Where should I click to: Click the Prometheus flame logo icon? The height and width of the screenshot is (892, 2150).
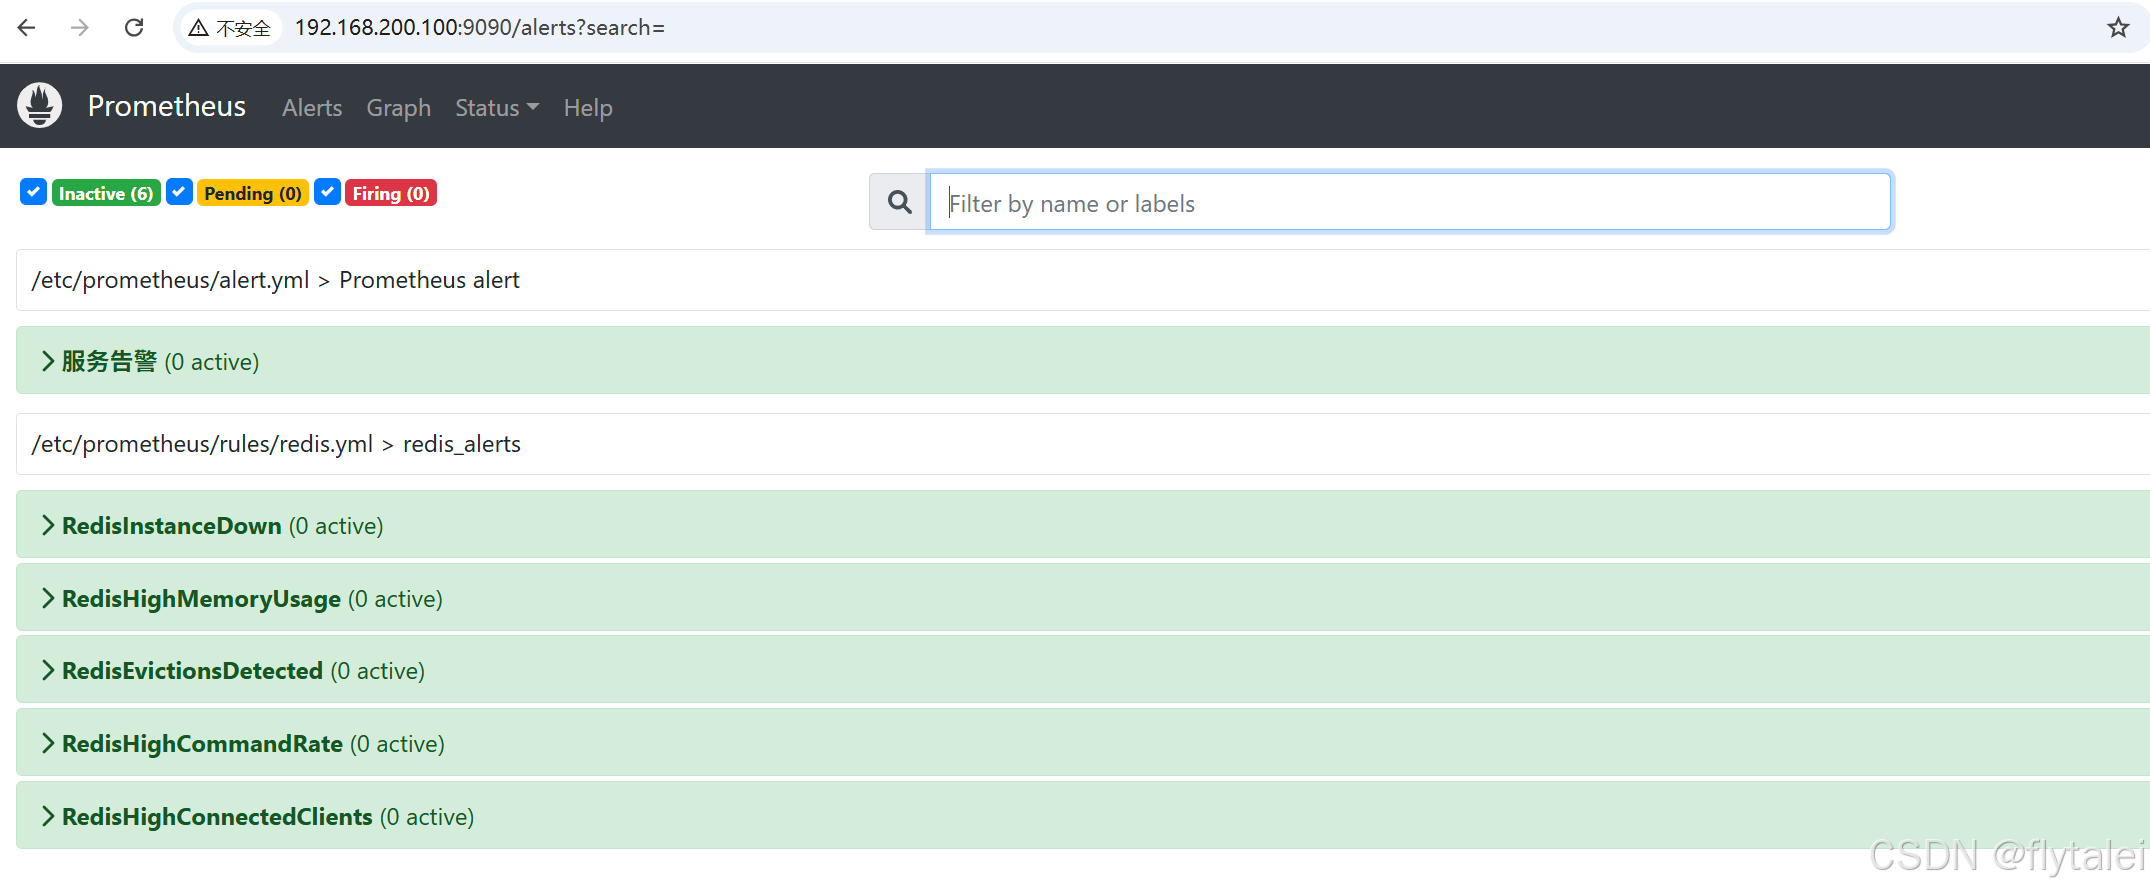coord(40,105)
